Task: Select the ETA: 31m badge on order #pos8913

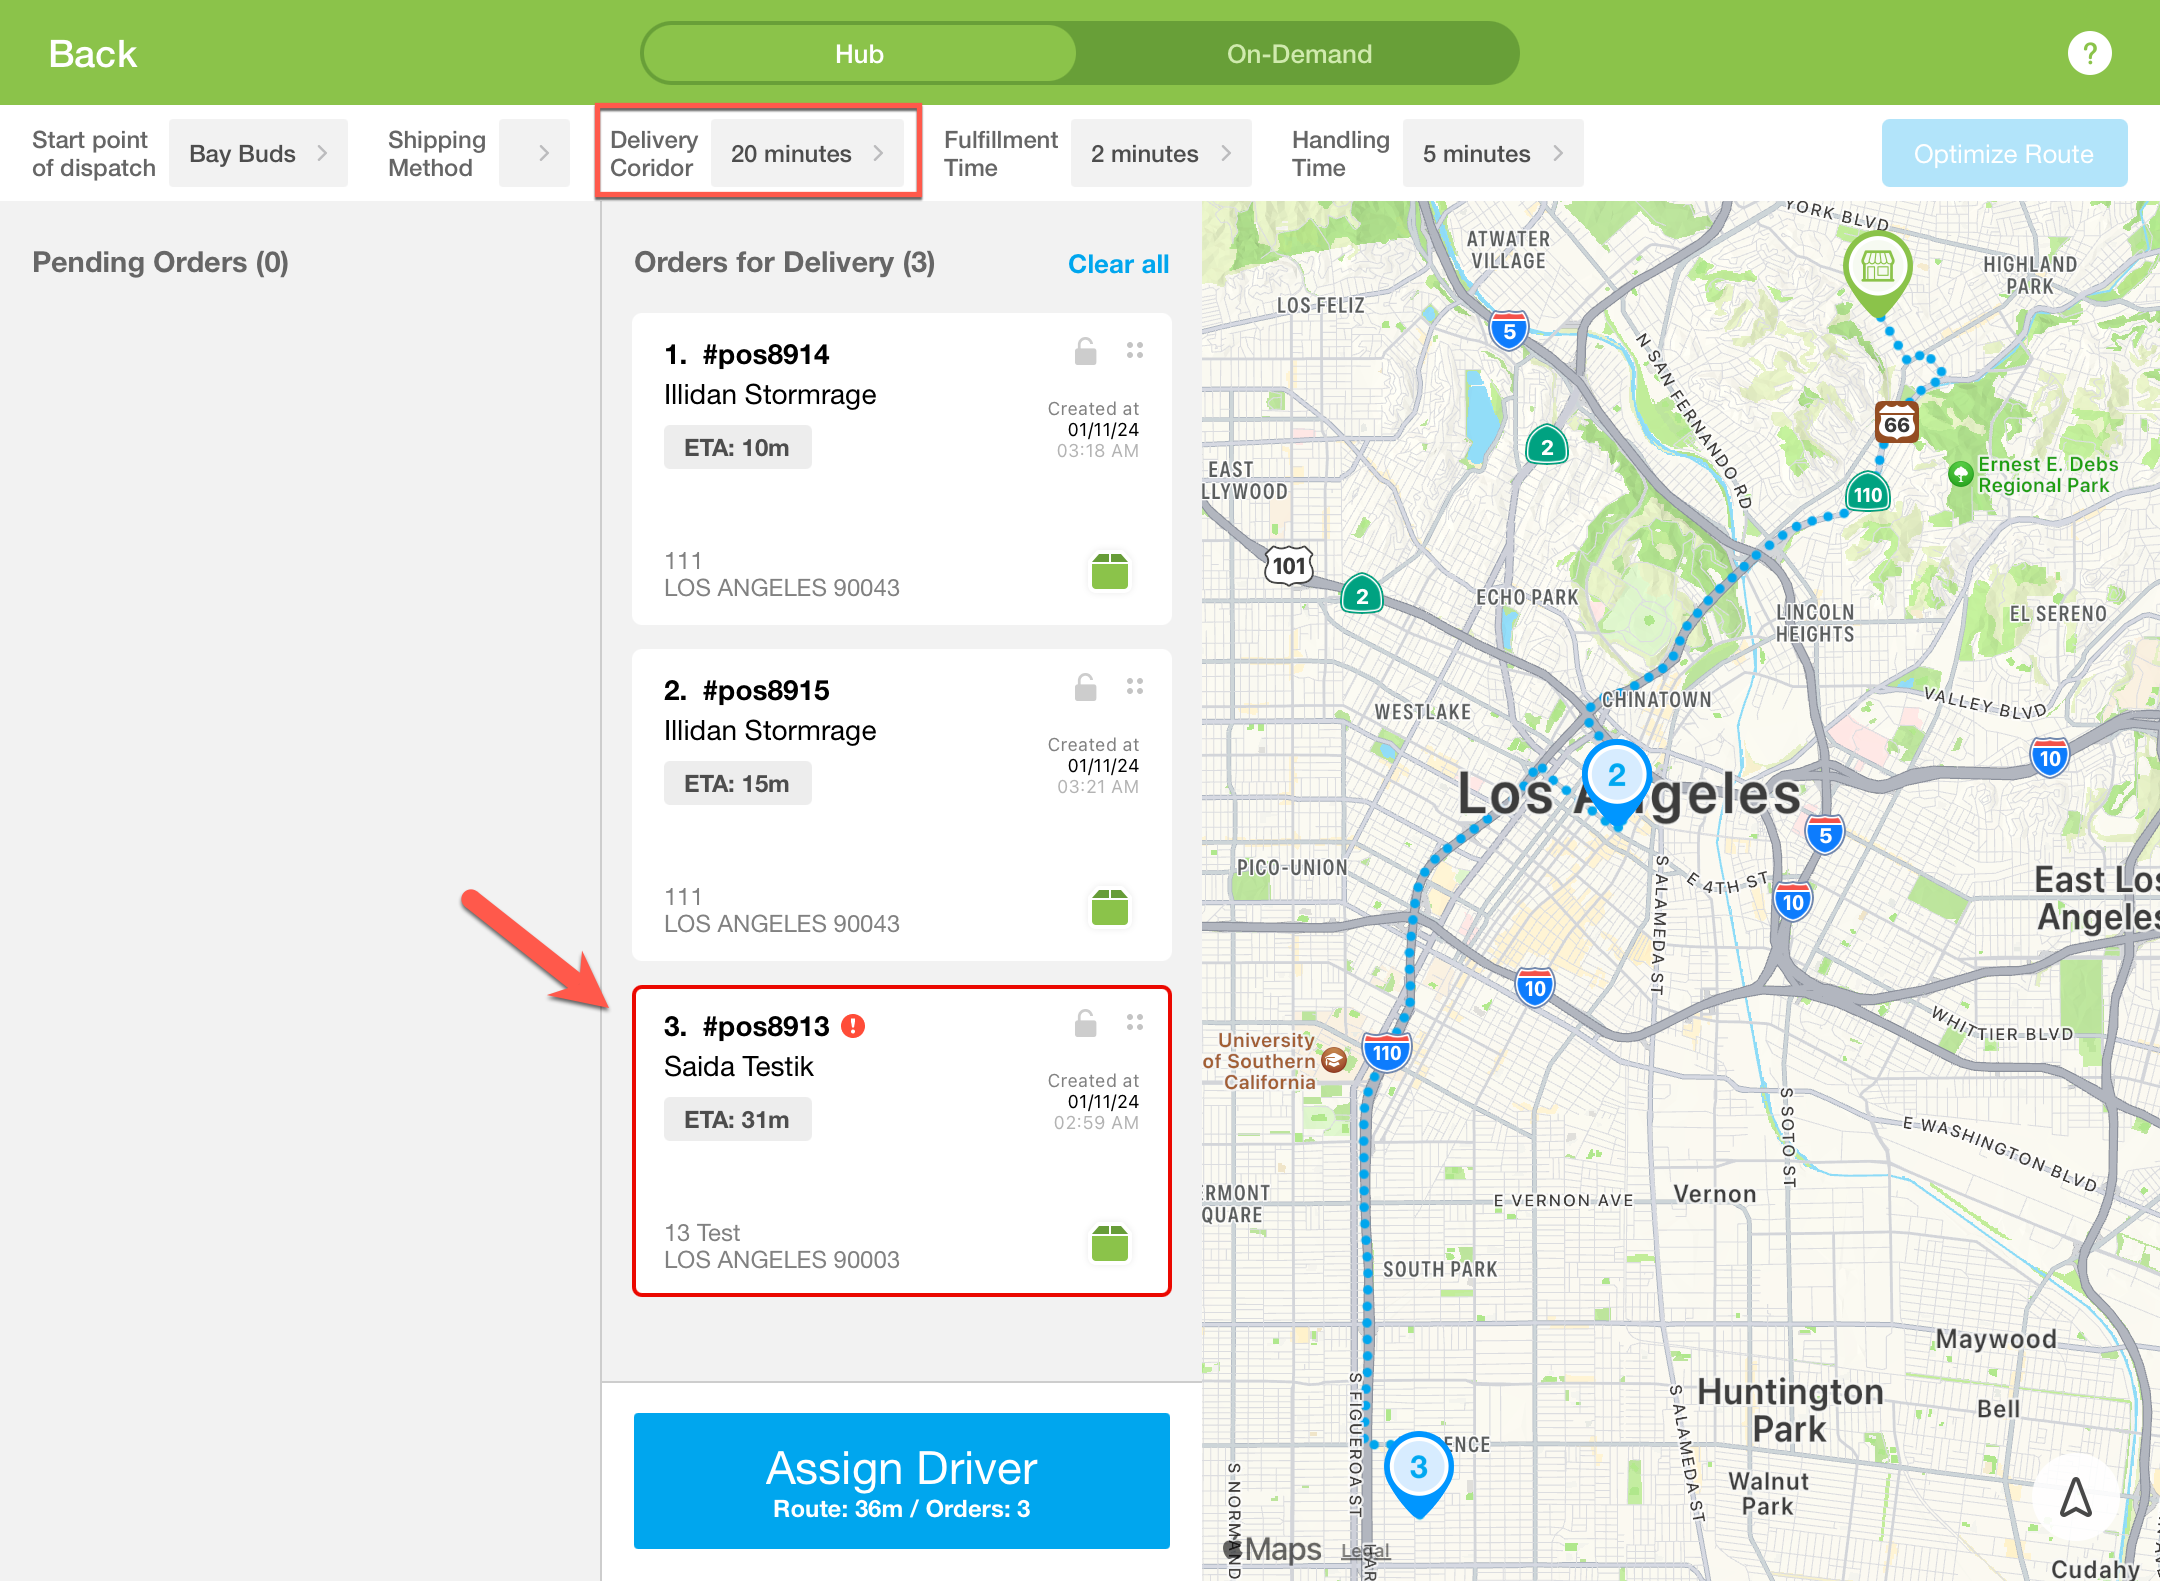Action: click(x=737, y=1119)
